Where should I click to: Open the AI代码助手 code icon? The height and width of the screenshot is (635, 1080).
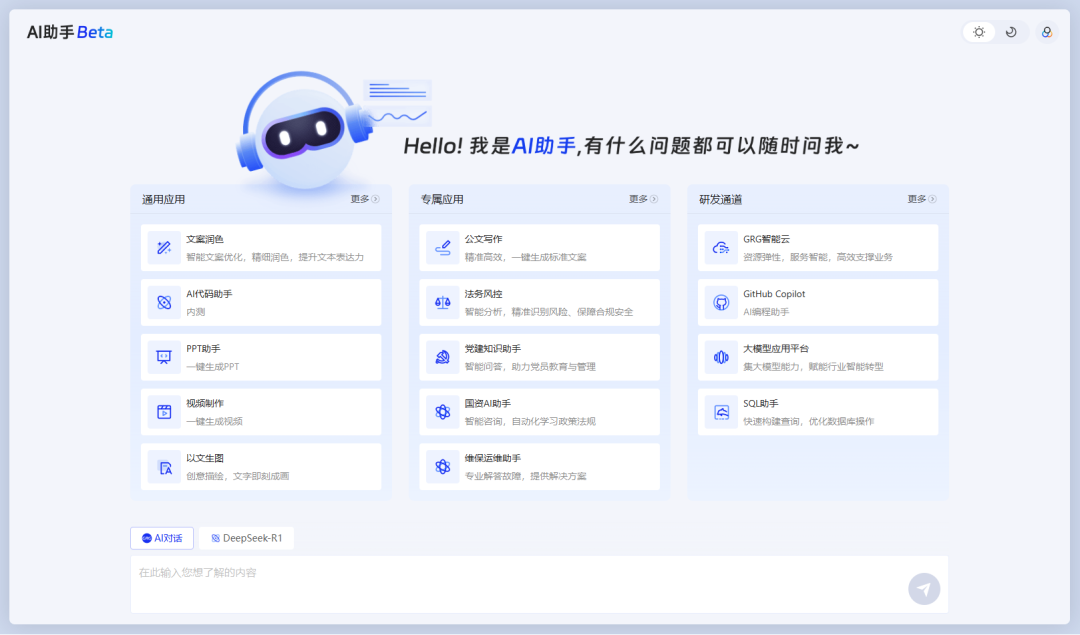coord(164,302)
